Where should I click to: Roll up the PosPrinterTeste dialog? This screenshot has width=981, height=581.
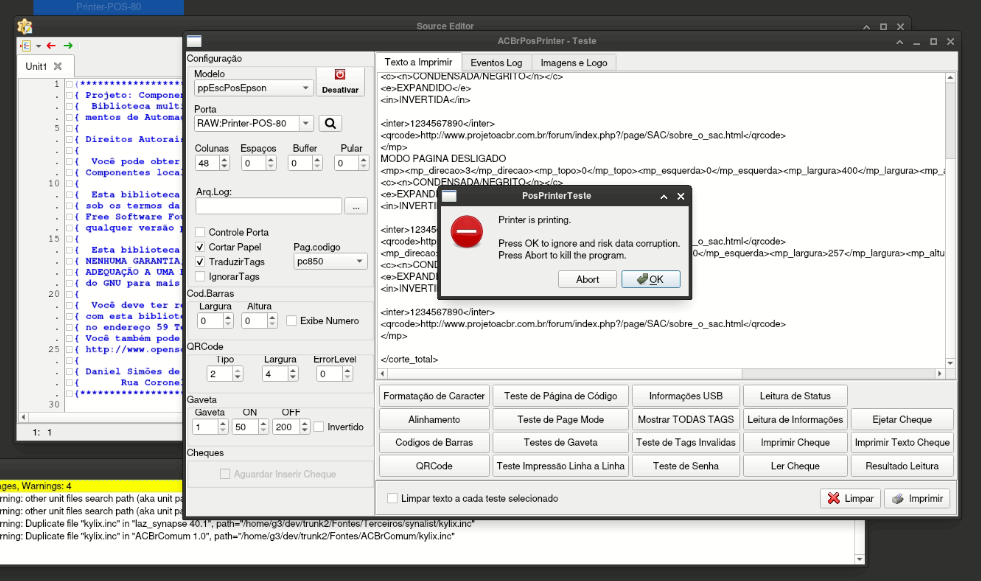(x=663, y=196)
